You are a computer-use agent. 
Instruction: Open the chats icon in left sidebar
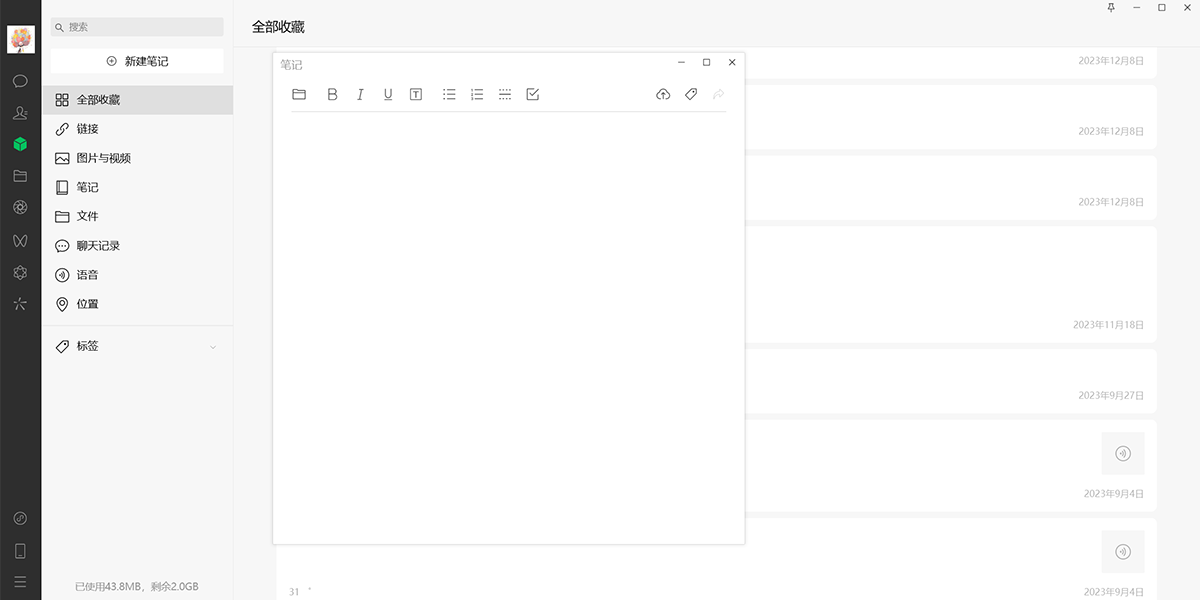(x=20, y=81)
